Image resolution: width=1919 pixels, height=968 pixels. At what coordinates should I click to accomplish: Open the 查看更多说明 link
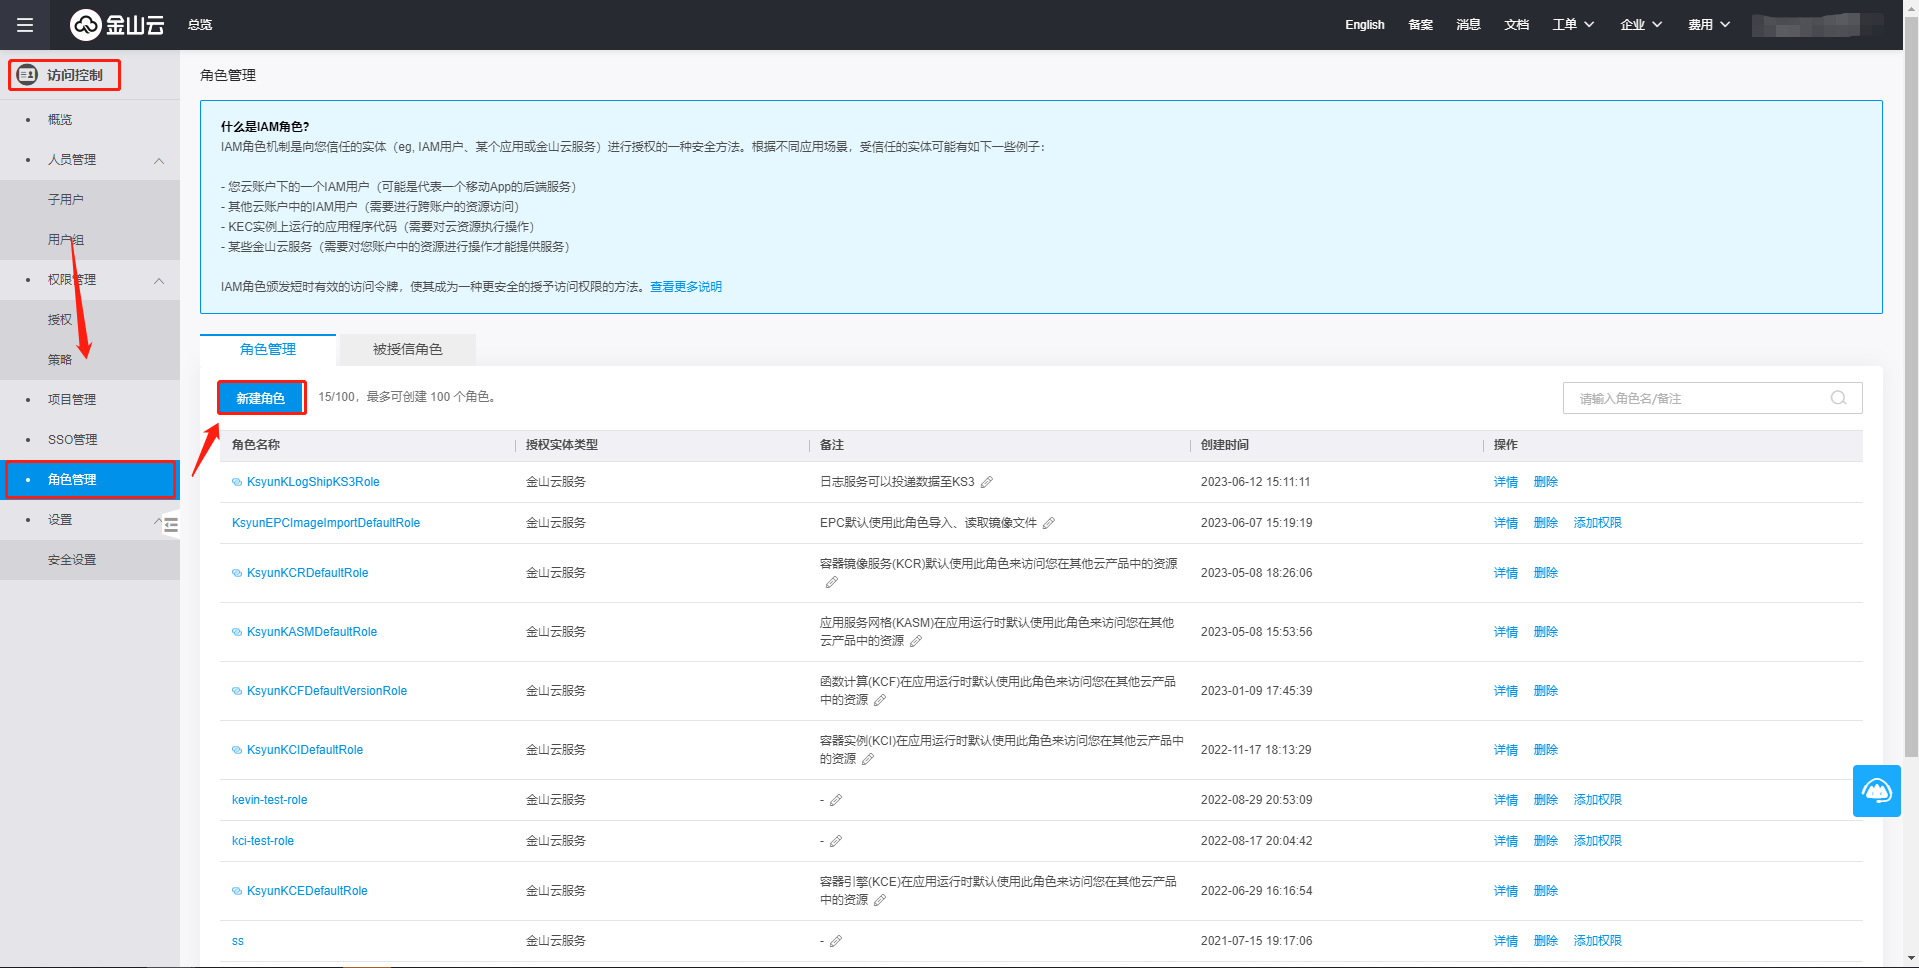pyautogui.click(x=686, y=287)
